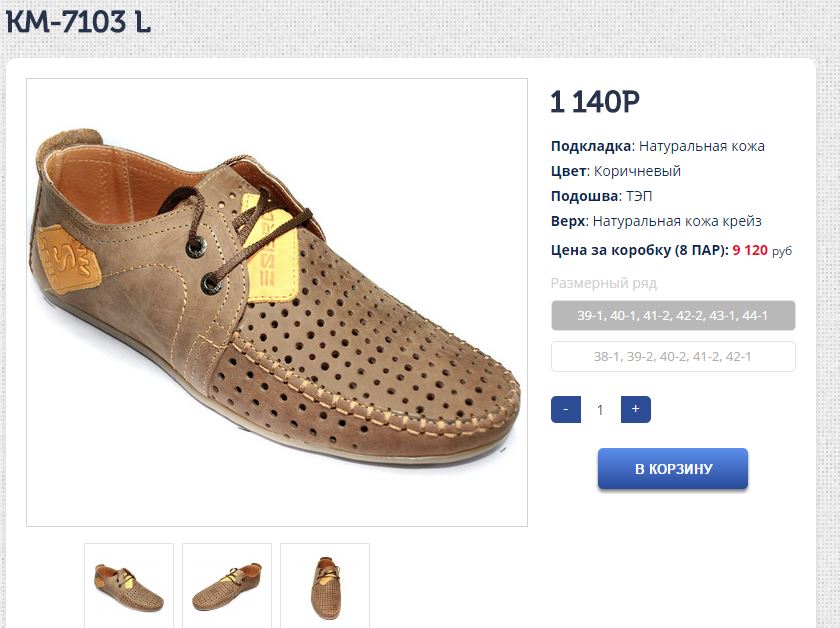
Task: Click the «Размерный ряд» label
Action: 604,283
